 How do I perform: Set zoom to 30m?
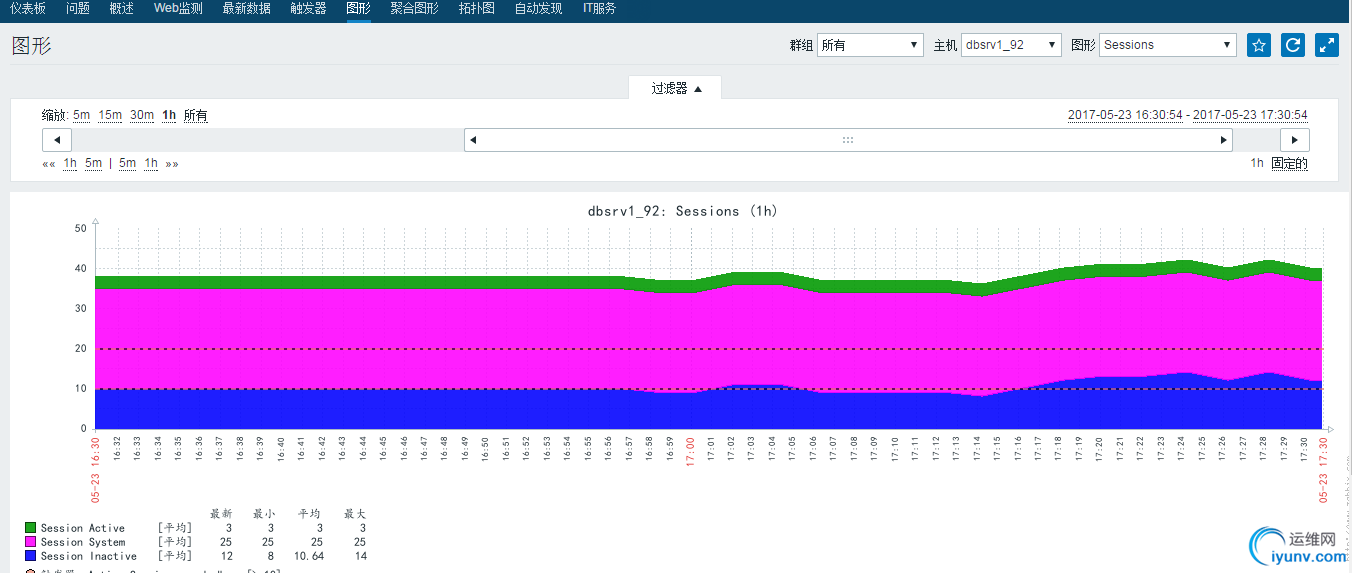point(142,116)
